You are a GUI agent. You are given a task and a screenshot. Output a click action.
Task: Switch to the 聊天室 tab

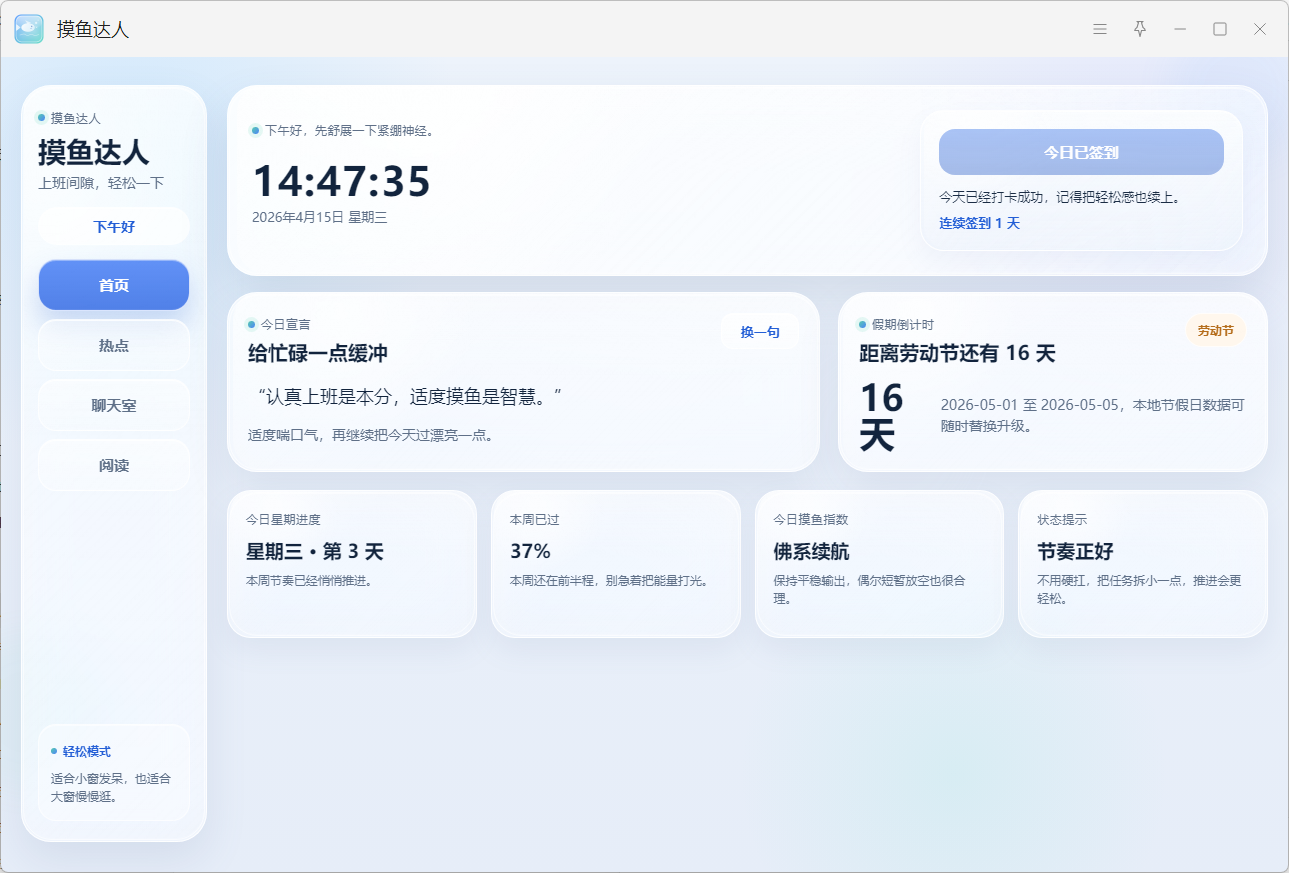click(114, 405)
